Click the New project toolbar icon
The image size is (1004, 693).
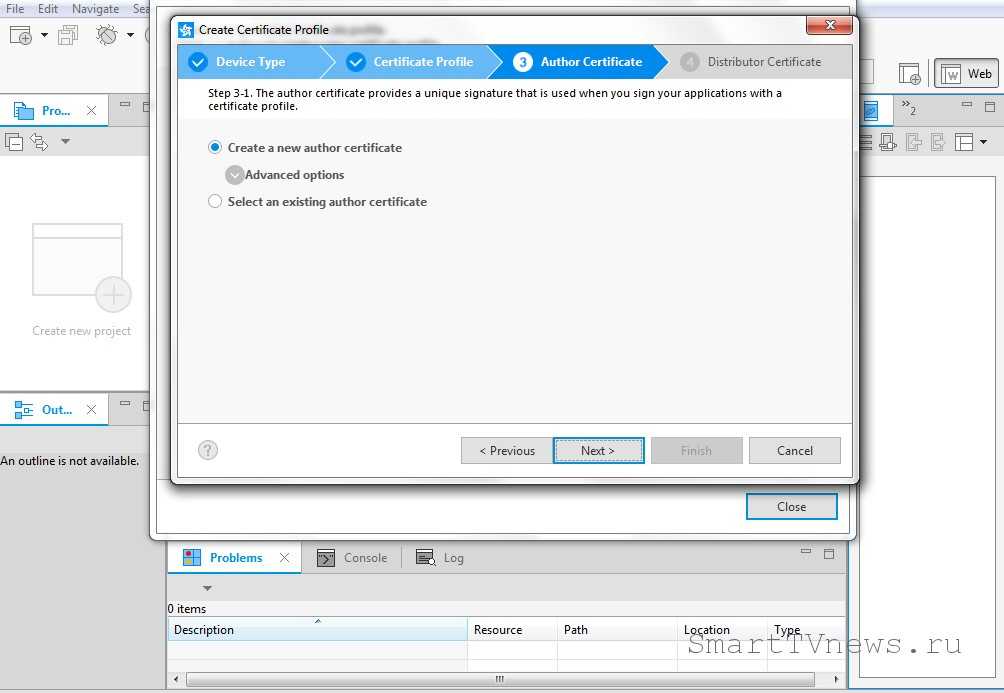(20, 36)
